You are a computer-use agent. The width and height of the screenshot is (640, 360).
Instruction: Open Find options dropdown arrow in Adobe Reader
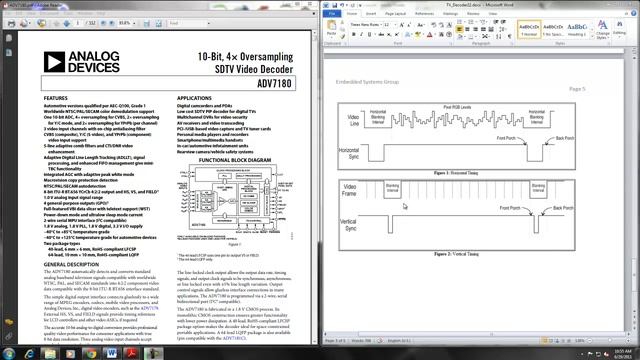click(209, 23)
